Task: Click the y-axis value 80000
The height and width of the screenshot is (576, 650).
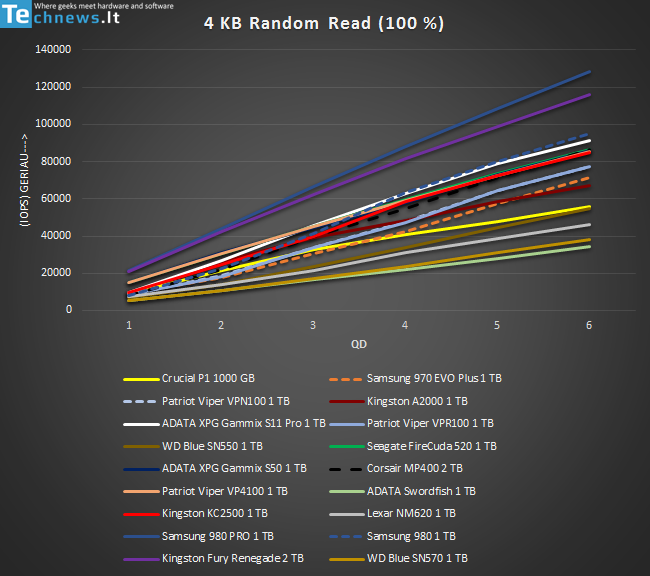Action: (x=56, y=161)
